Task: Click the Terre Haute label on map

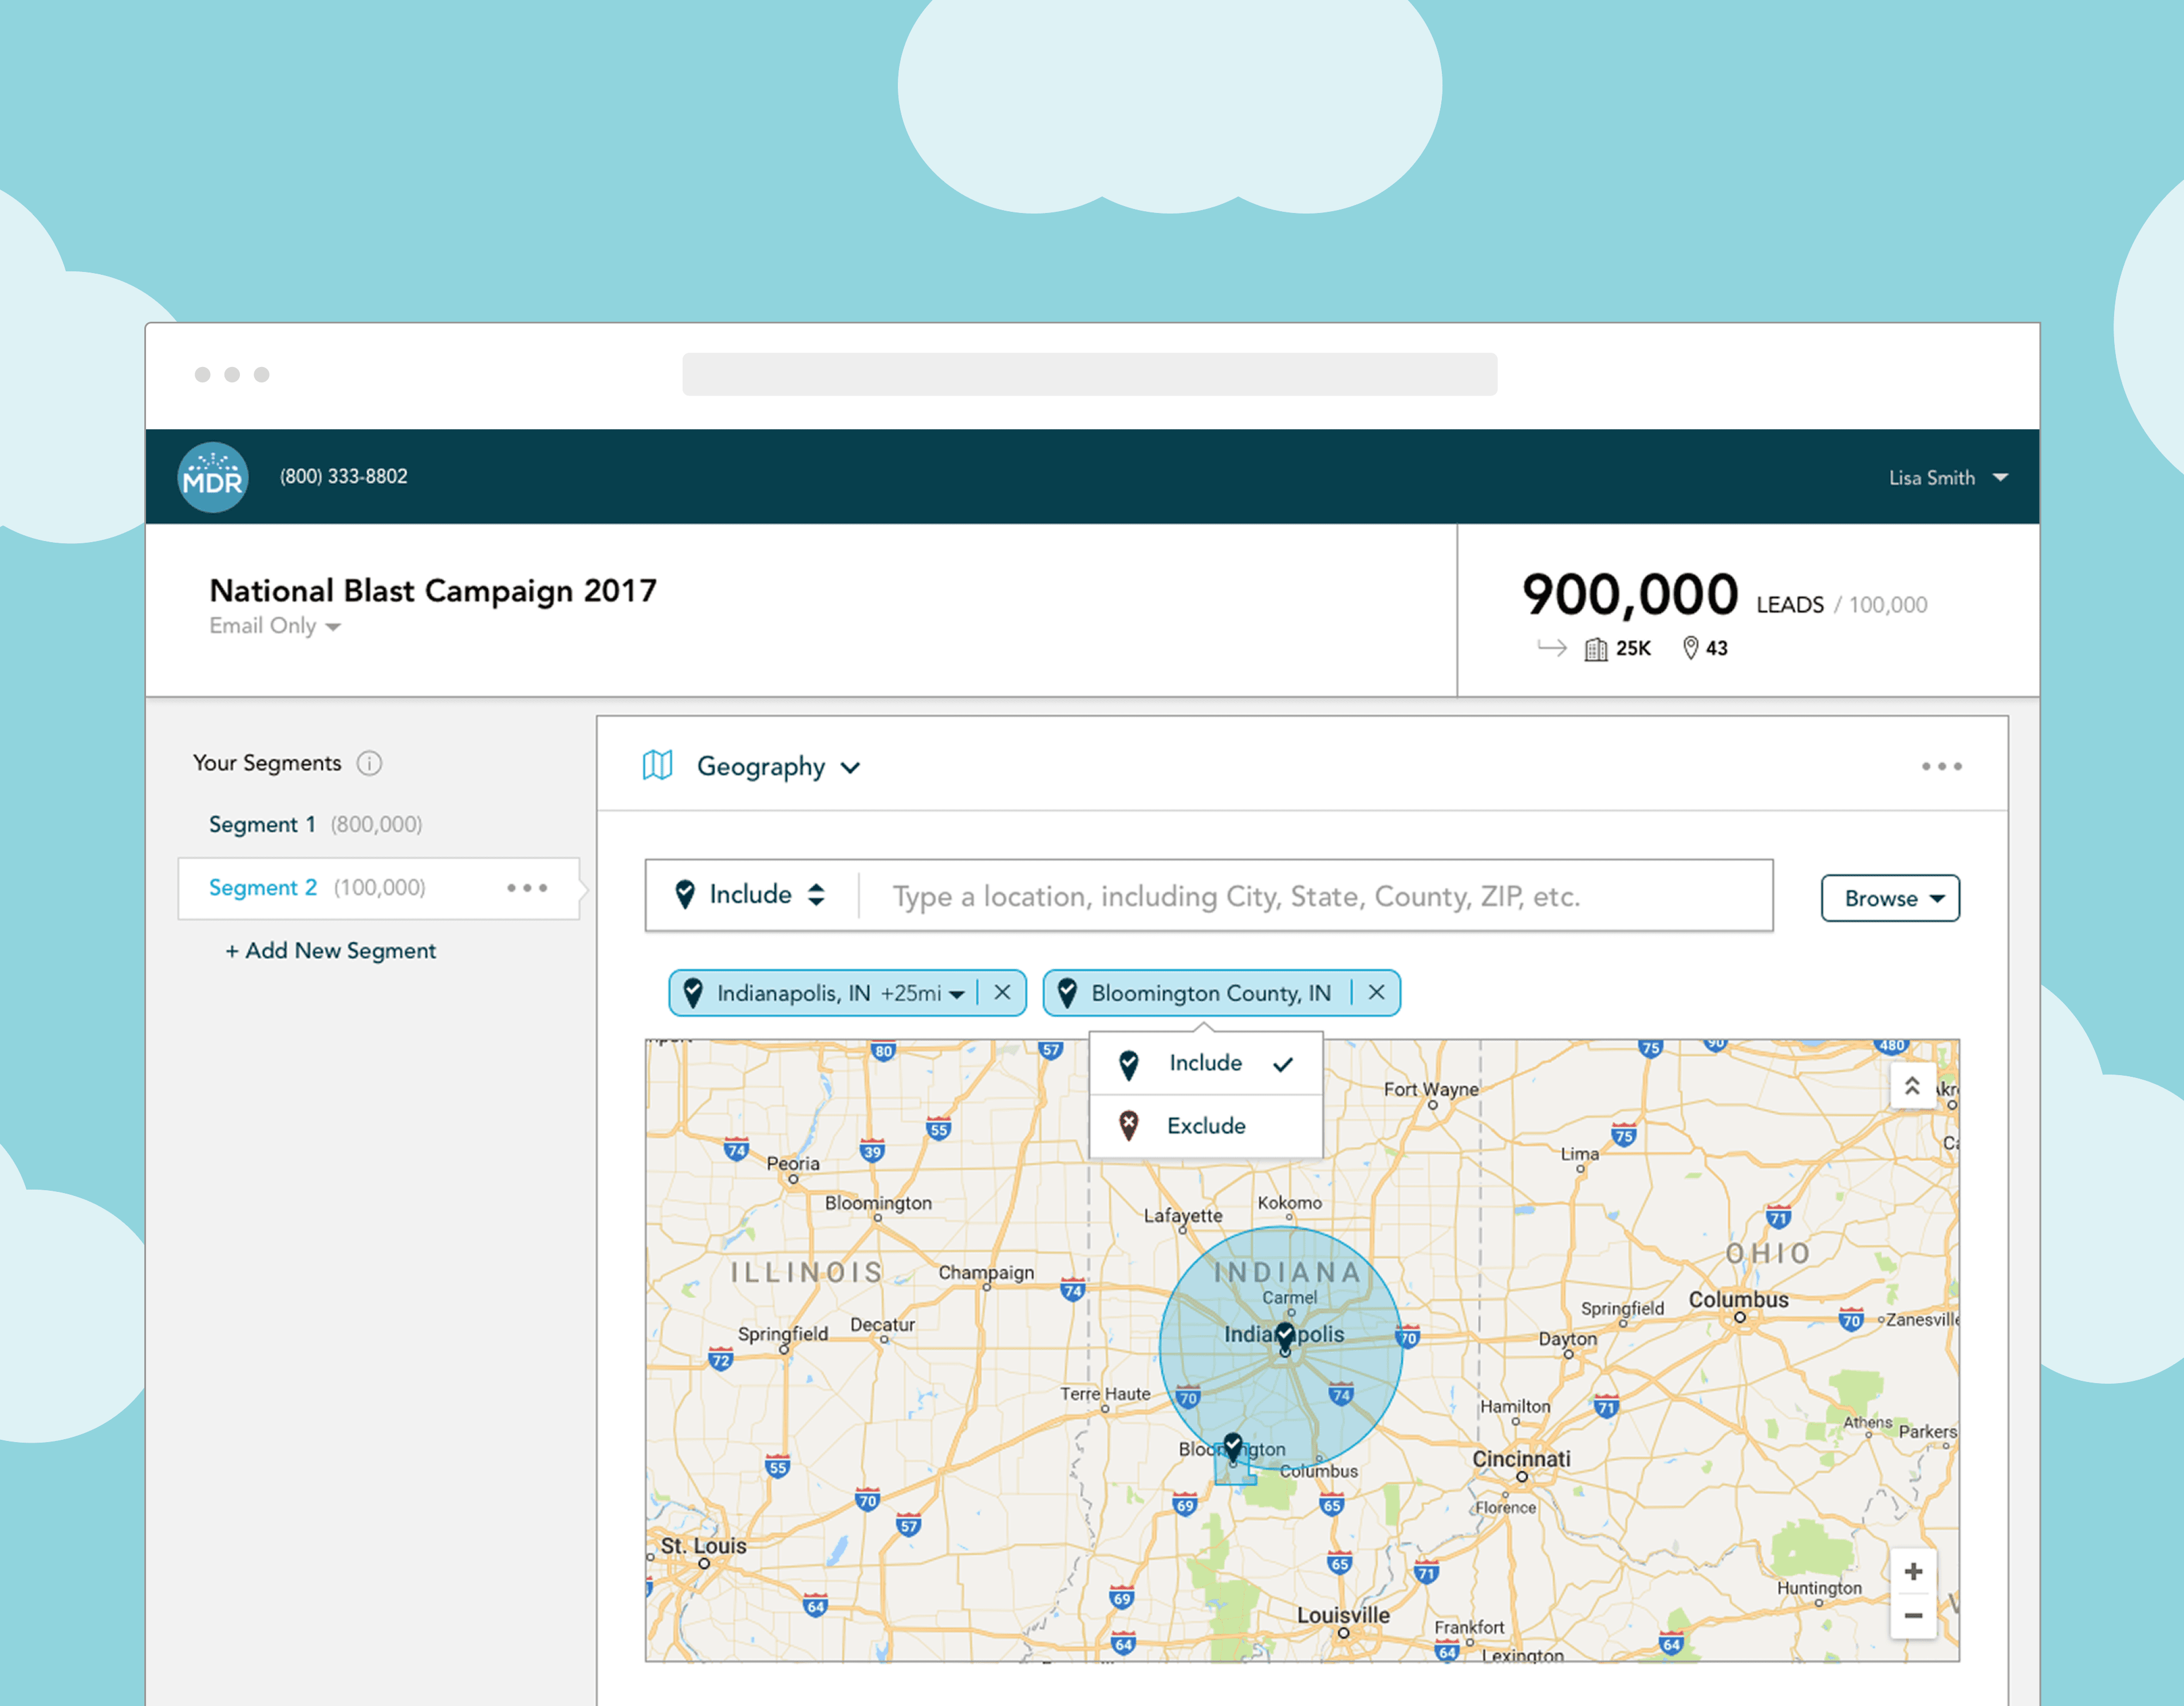Action: 1105,1393
